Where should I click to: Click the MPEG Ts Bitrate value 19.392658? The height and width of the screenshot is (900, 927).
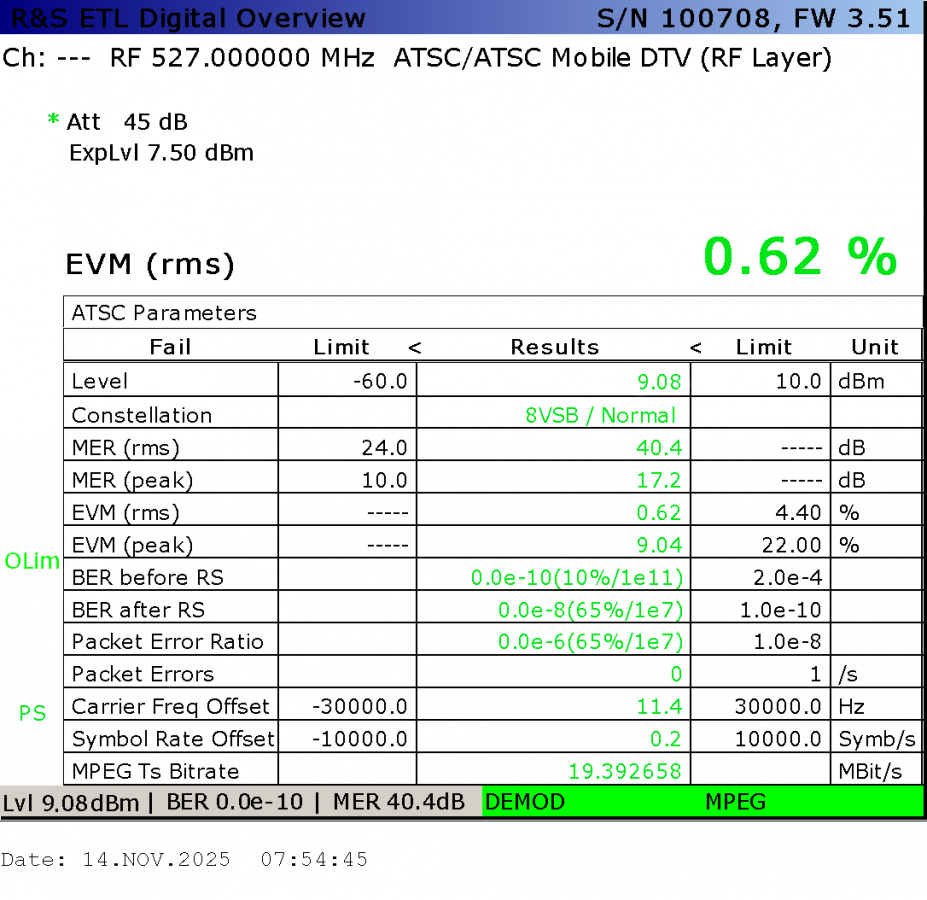pyautogui.click(x=625, y=771)
